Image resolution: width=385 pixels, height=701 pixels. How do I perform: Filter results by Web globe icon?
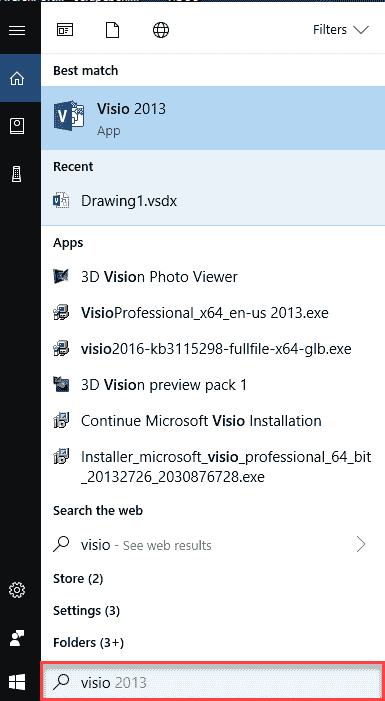pyautogui.click(x=161, y=30)
